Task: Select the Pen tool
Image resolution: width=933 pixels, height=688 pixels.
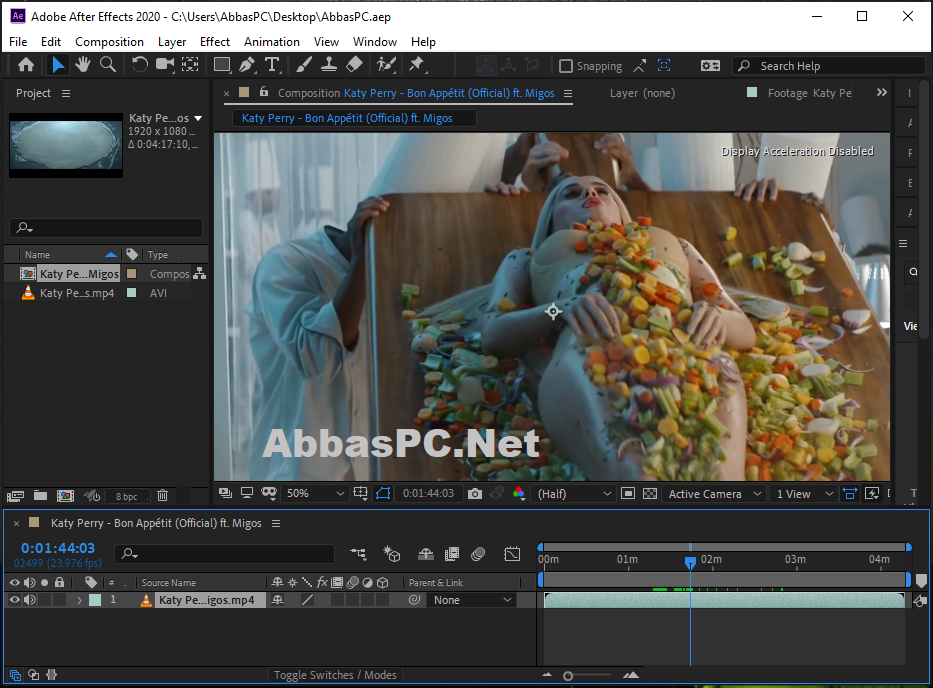Action: point(247,65)
